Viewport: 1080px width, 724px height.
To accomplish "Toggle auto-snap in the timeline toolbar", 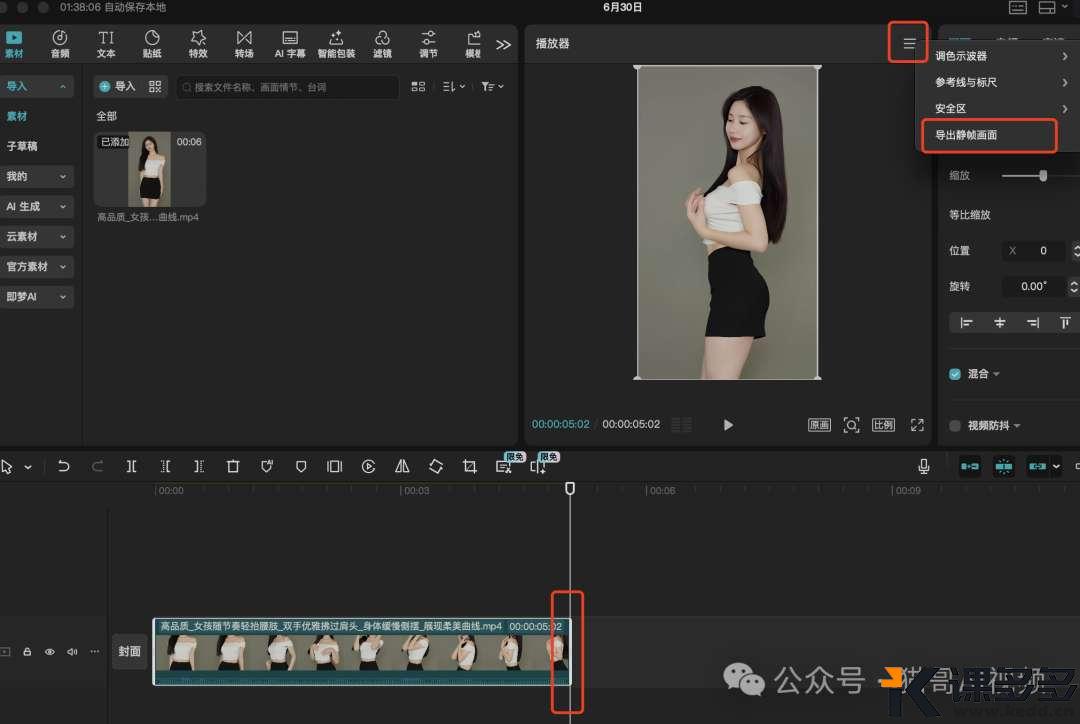I will coord(1004,466).
